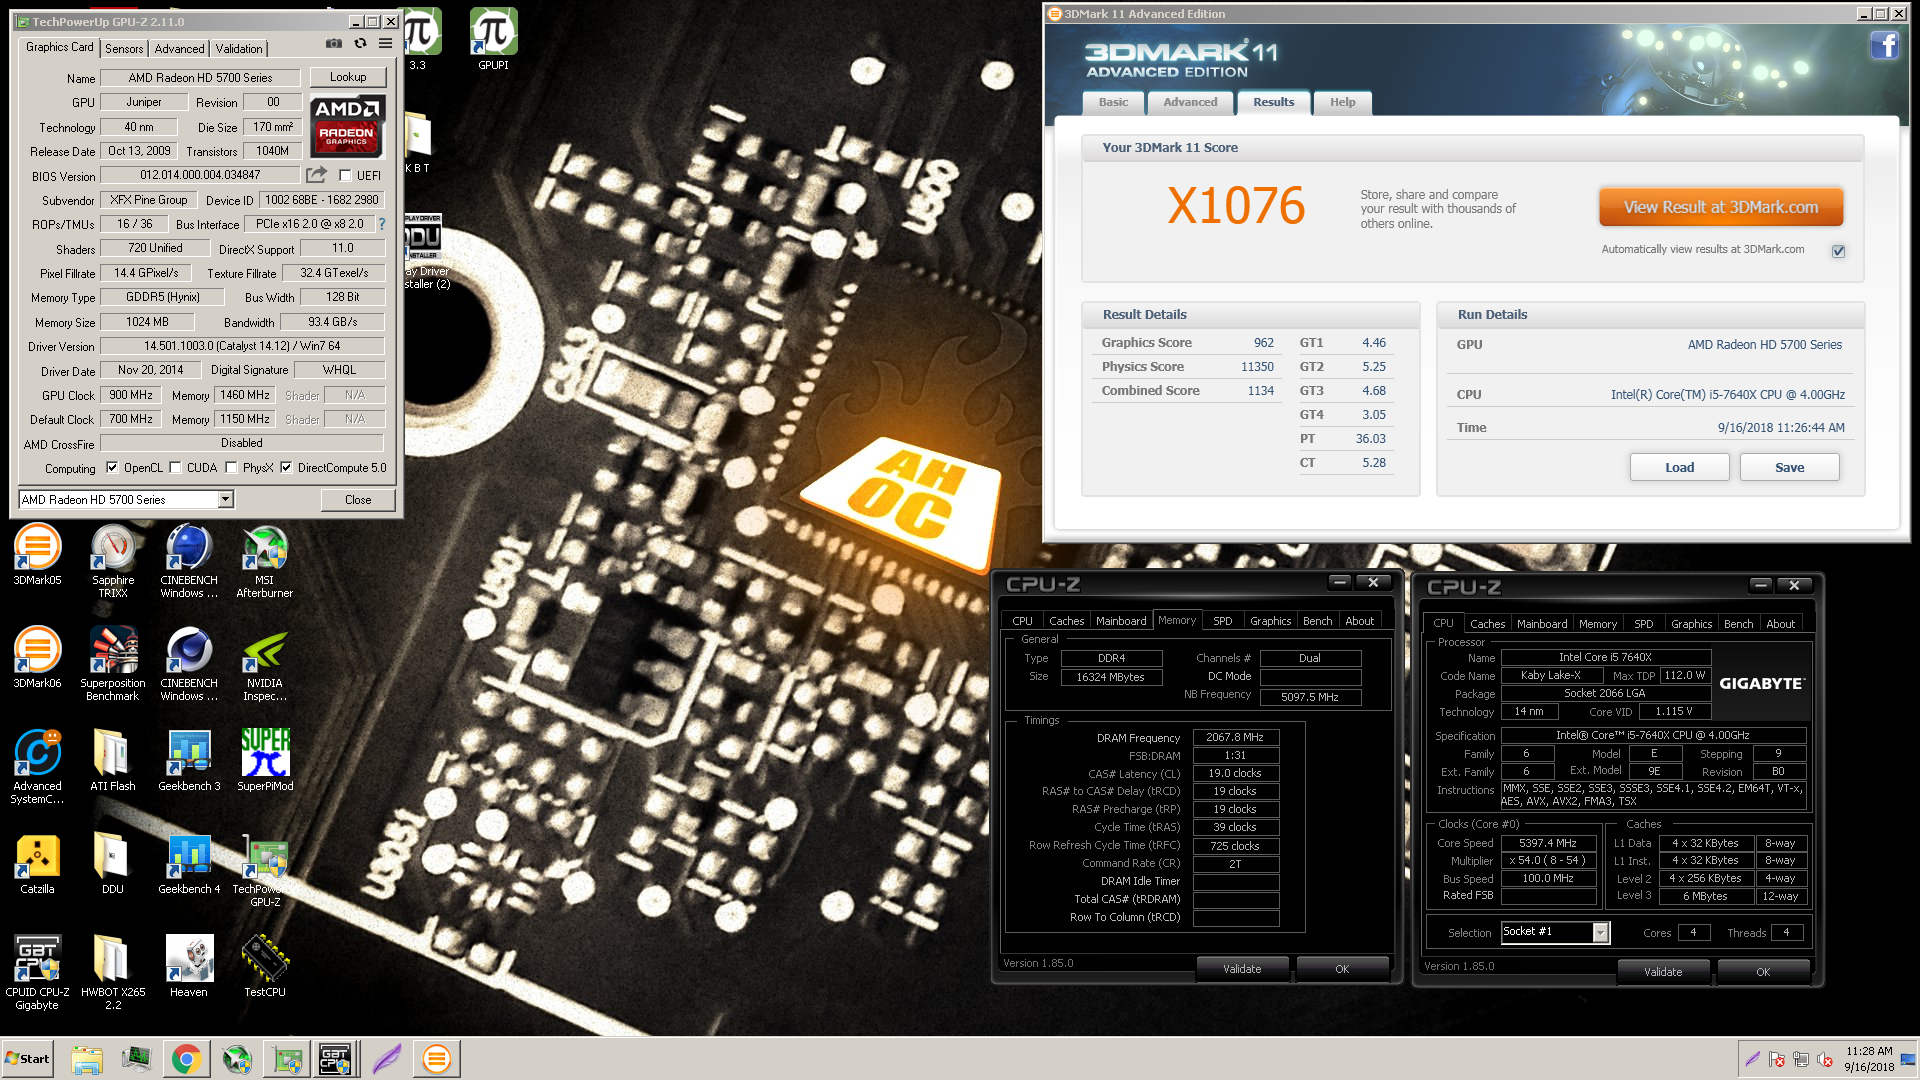Open Superposition Benchmark desktop icon
The width and height of the screenshot is (1920, 1080).
pyautogui.click(x=113, y=664)
